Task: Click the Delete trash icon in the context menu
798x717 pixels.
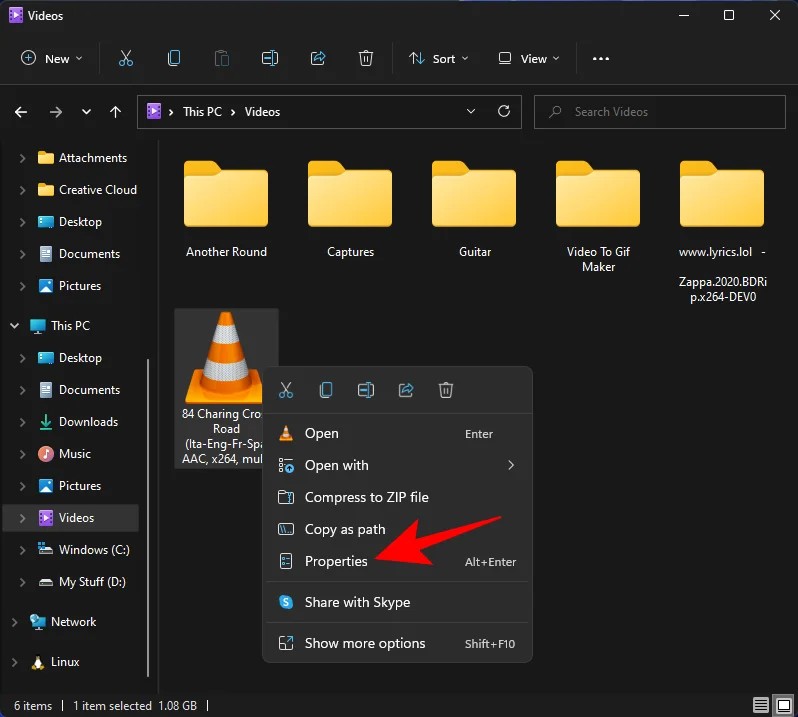Action: [x=447, y=390]
